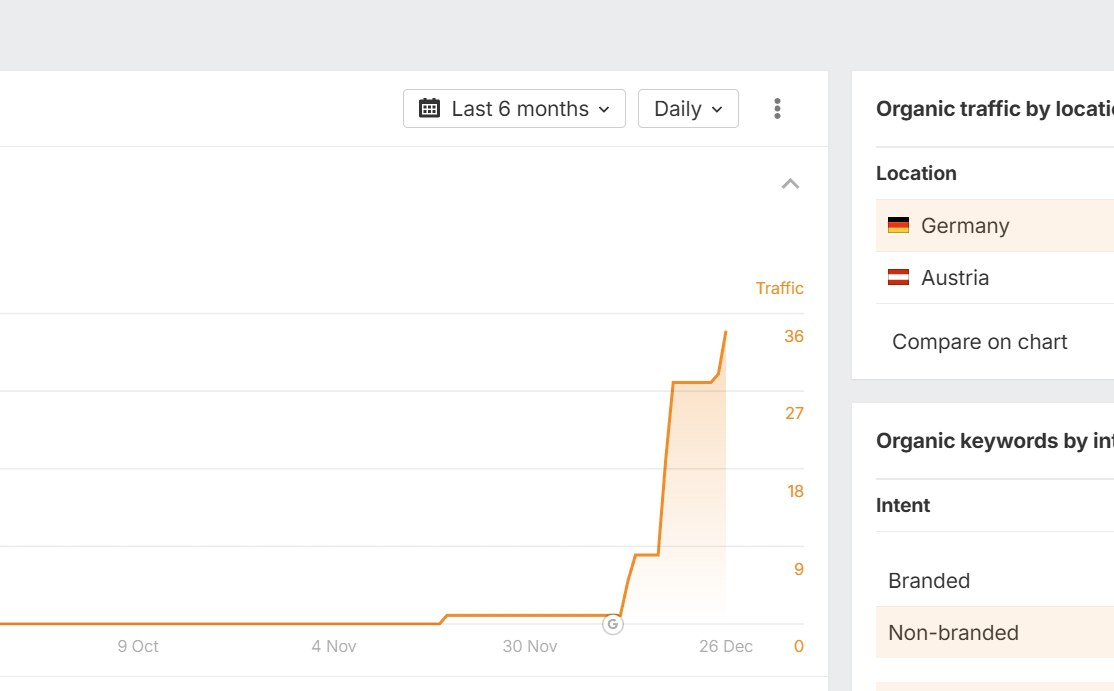Open the Daily granularity dropdown

[688, 109]
